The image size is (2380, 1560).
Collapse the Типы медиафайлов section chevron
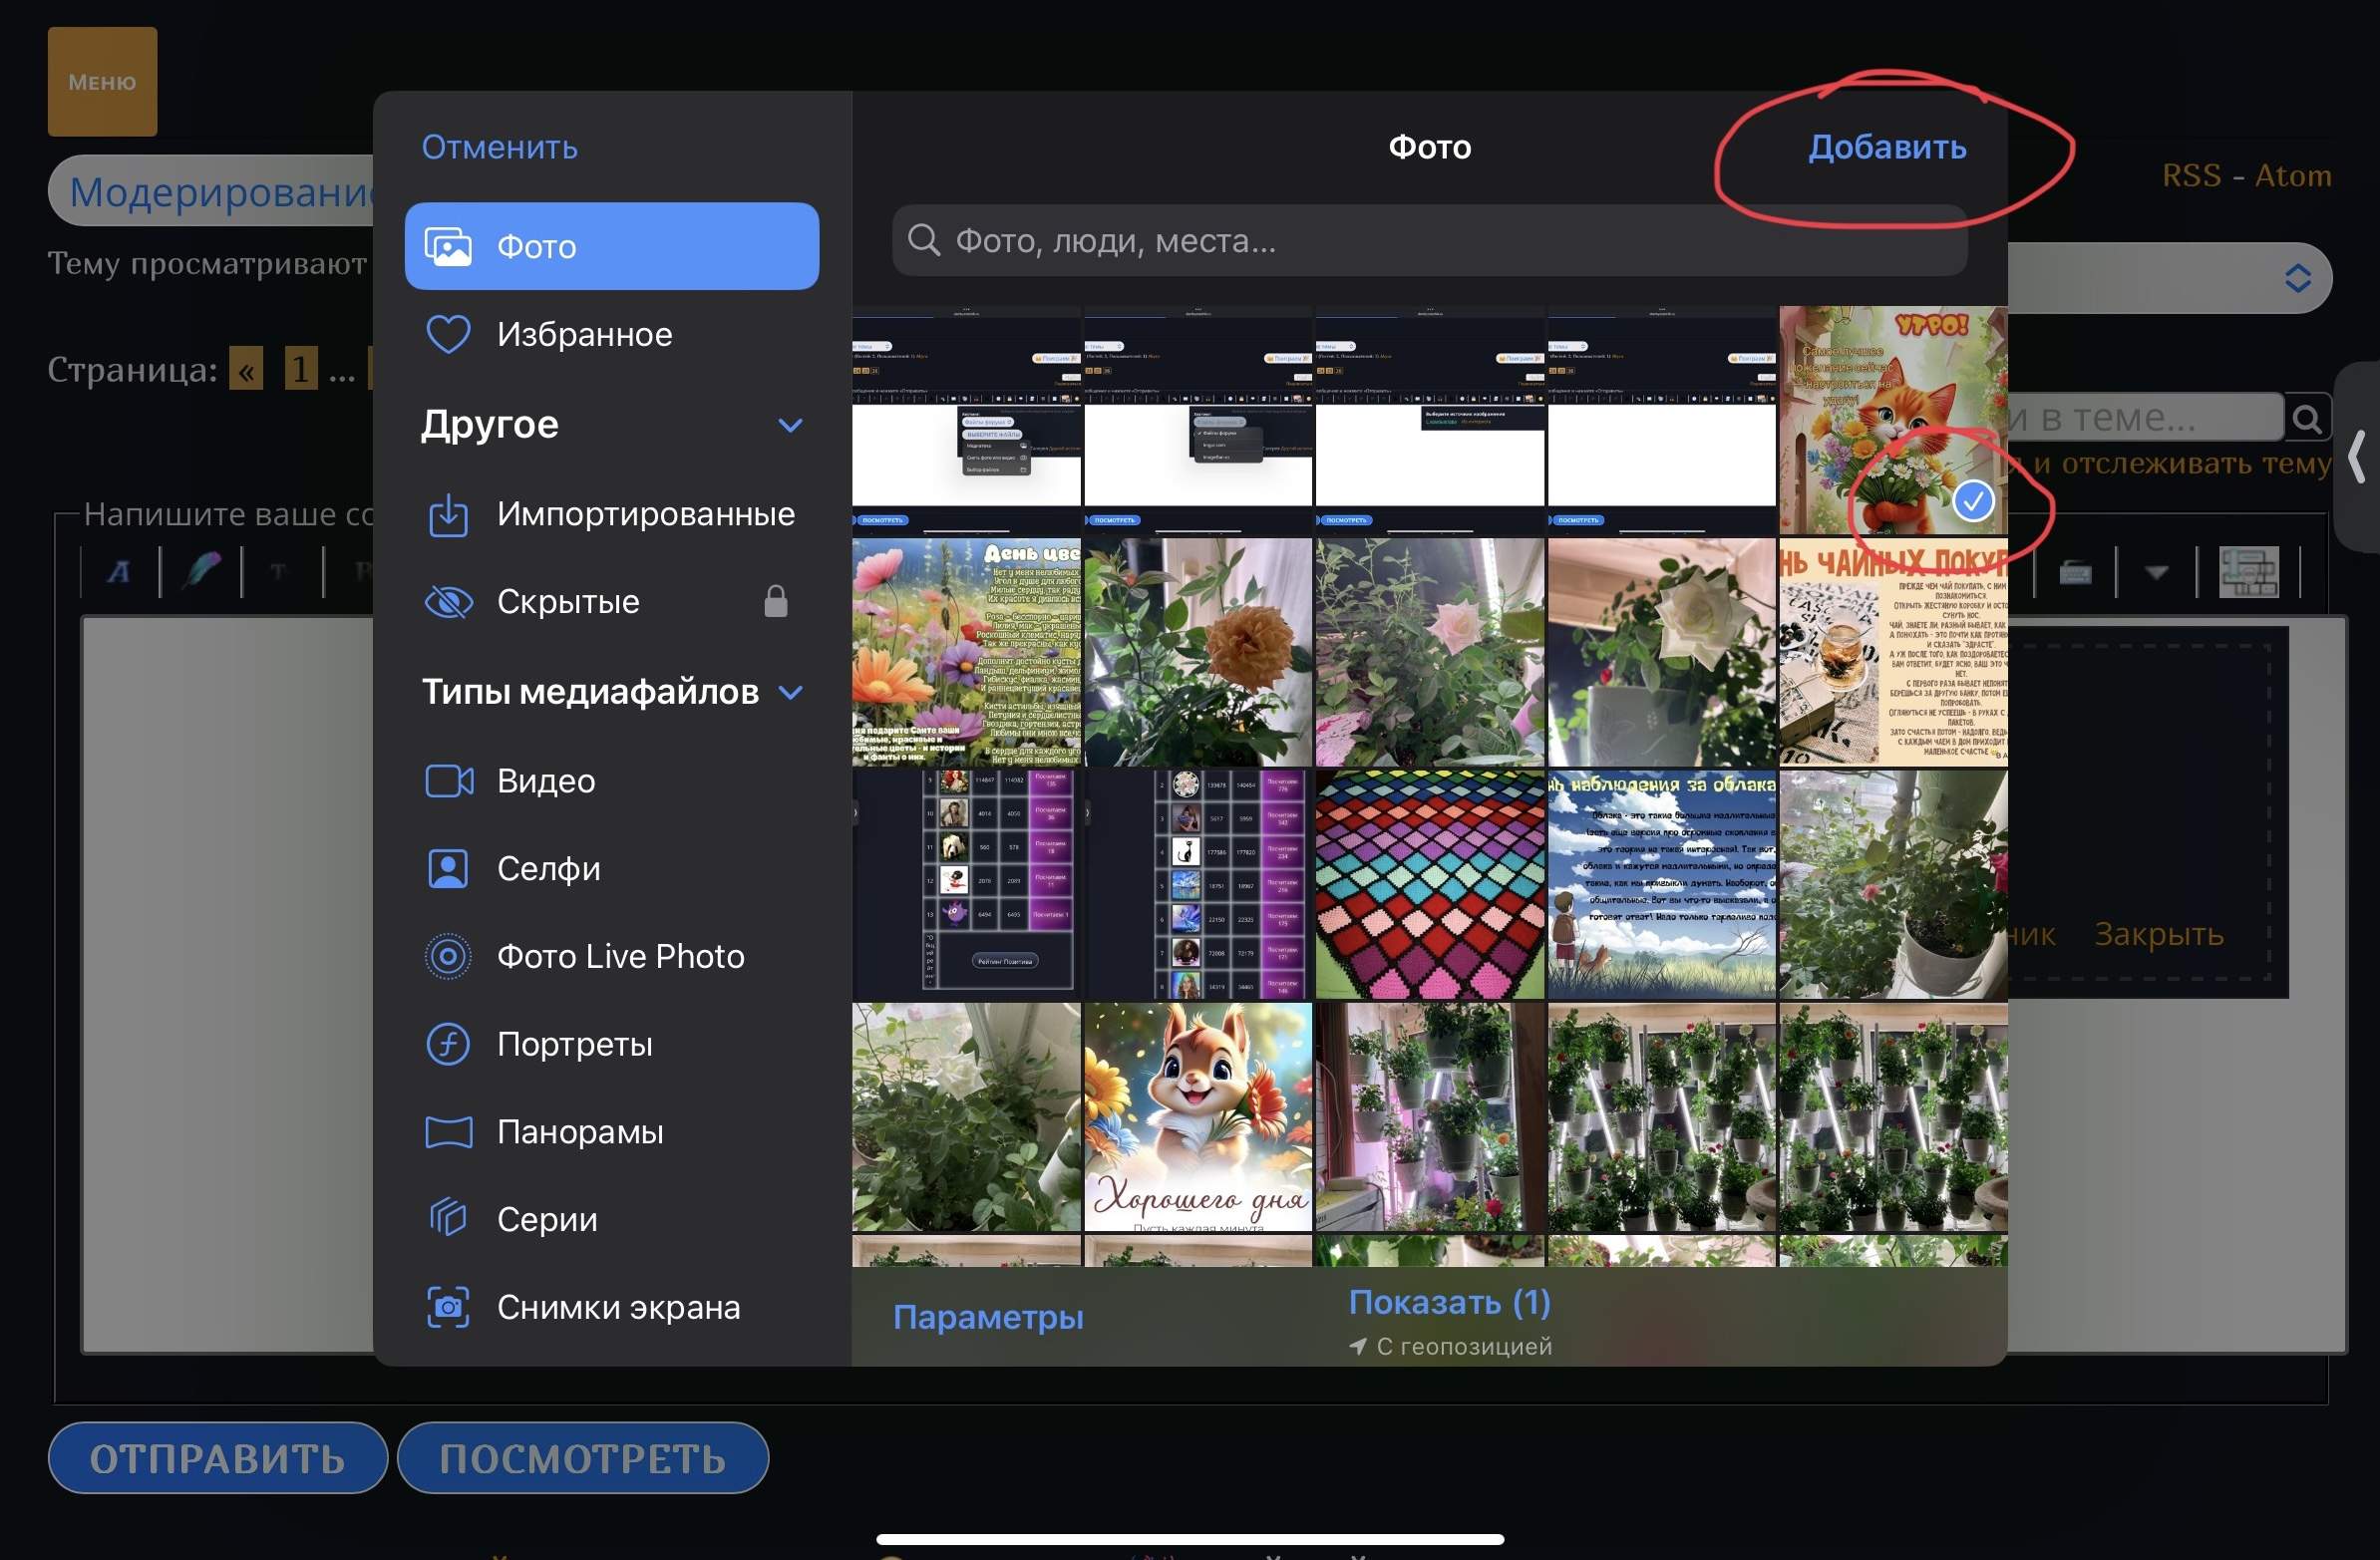tap(790, 692)
